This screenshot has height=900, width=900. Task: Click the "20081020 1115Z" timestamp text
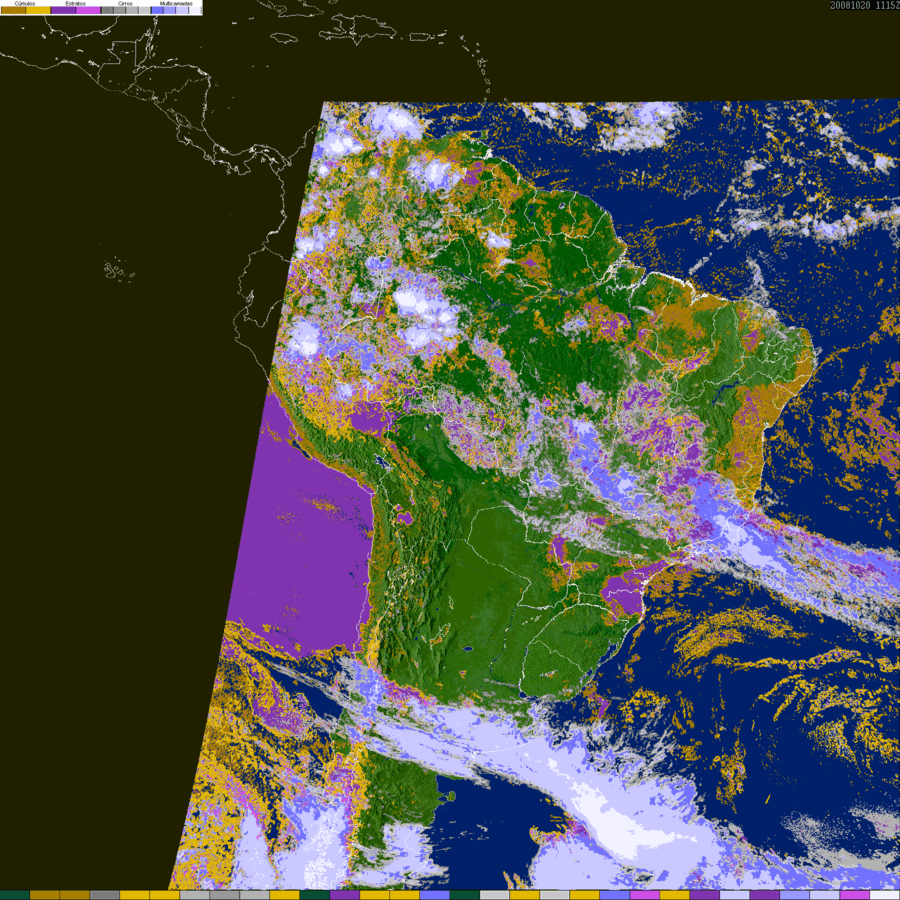[x=865, y=5]
